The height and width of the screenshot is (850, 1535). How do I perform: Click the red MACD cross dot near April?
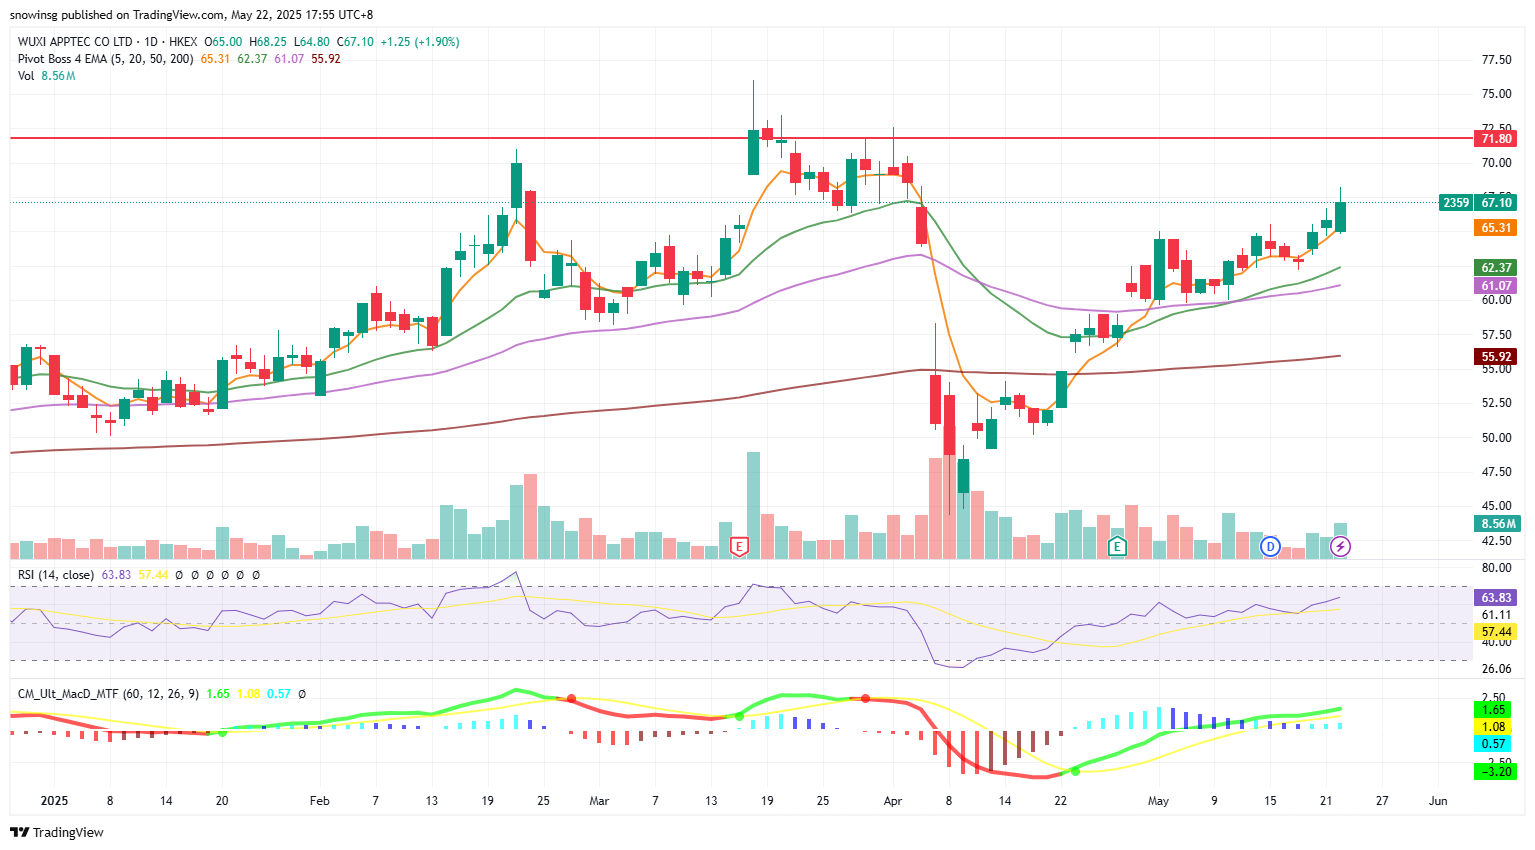click(x=865, y=698)
